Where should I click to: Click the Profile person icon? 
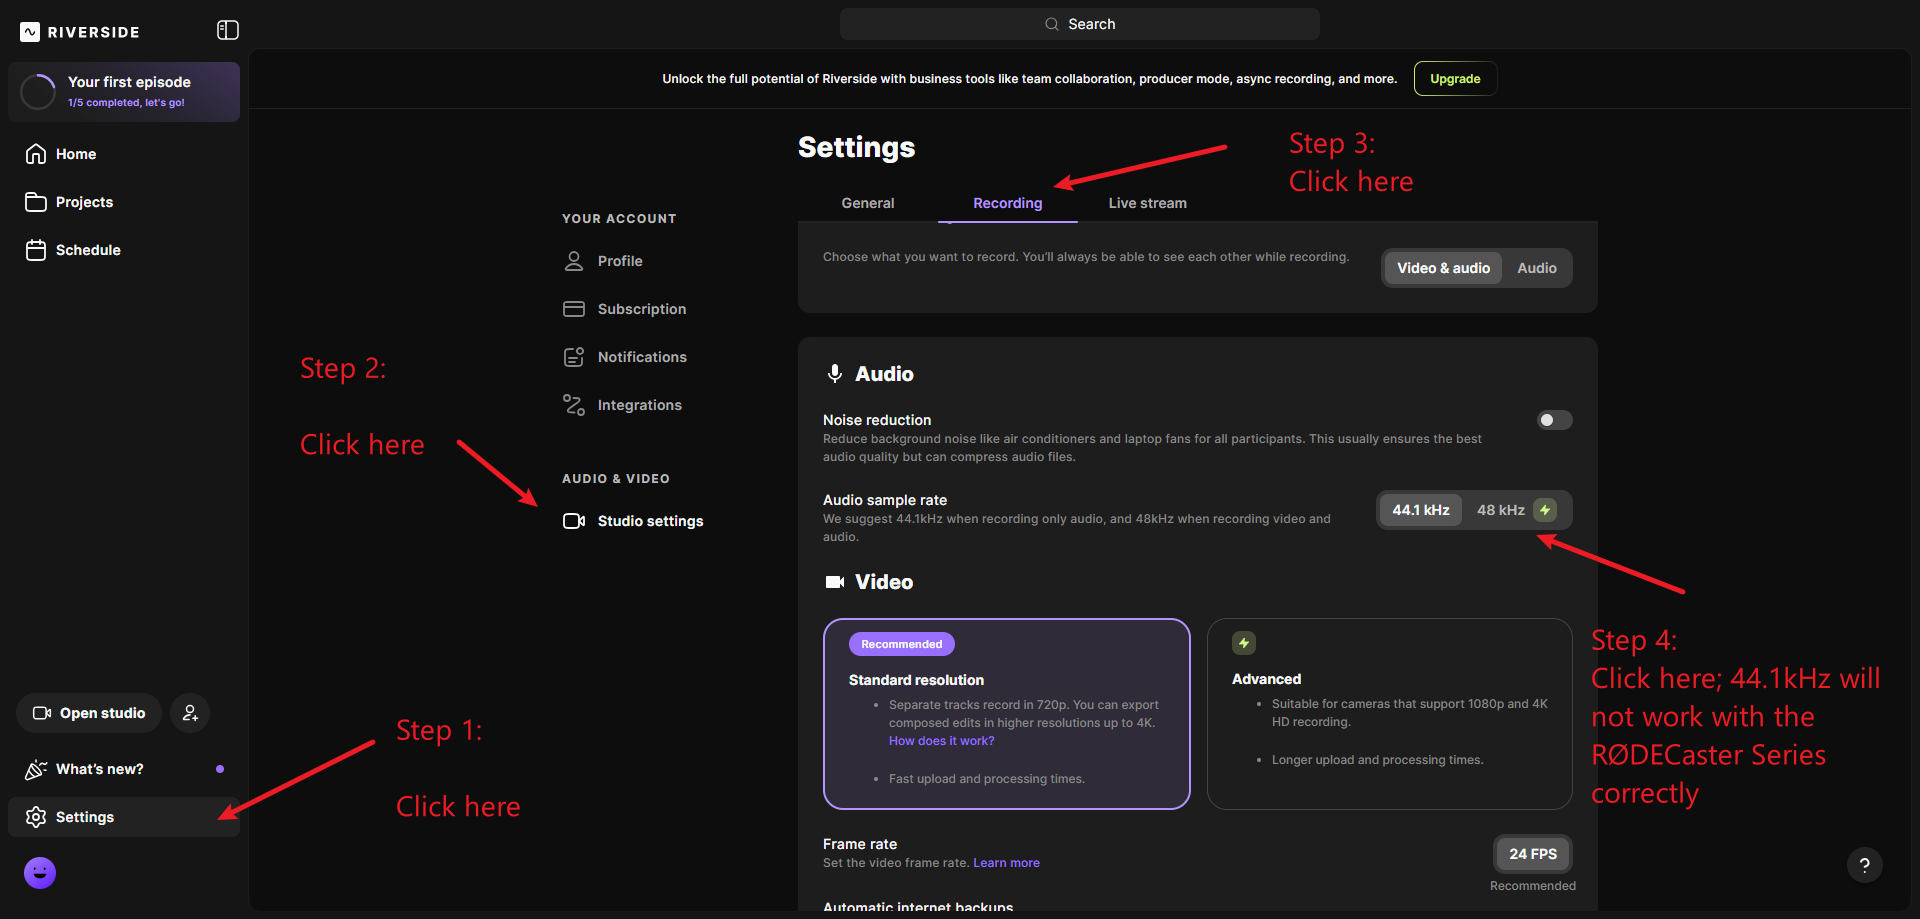click(x=574, y=261)
